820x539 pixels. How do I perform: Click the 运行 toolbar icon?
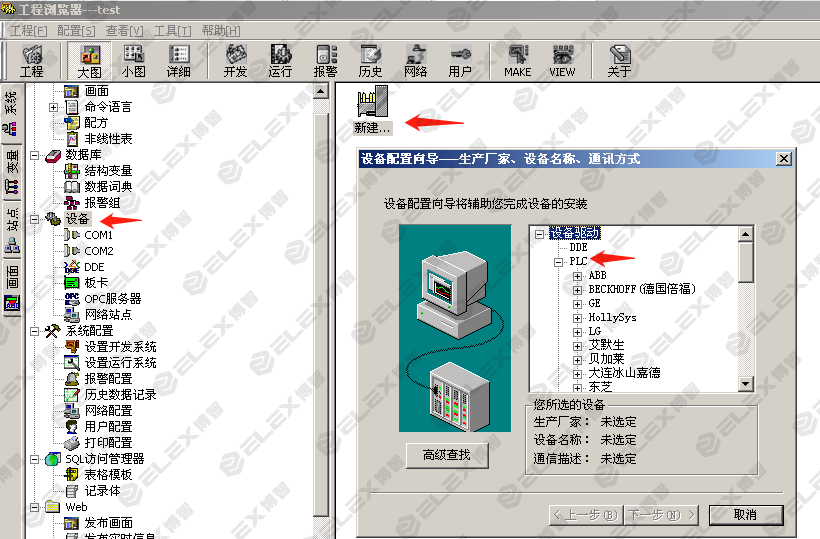(281, 60)
